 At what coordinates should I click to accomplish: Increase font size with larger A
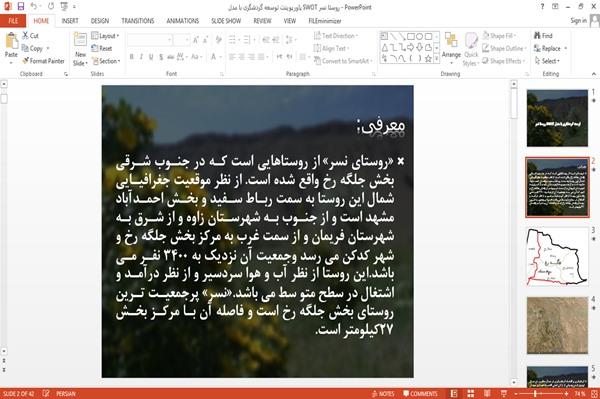click(x=196, y=40)
